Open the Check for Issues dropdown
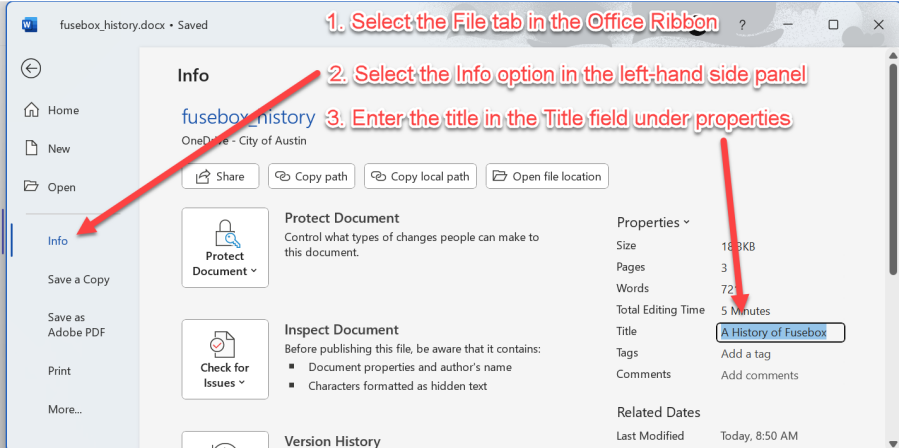The width and height of the screenshot is (899, 448). 225,359
